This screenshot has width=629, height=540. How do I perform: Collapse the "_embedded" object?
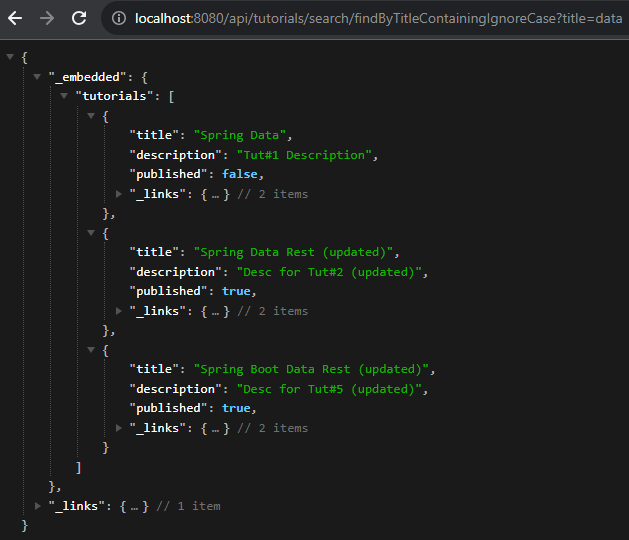37,76
